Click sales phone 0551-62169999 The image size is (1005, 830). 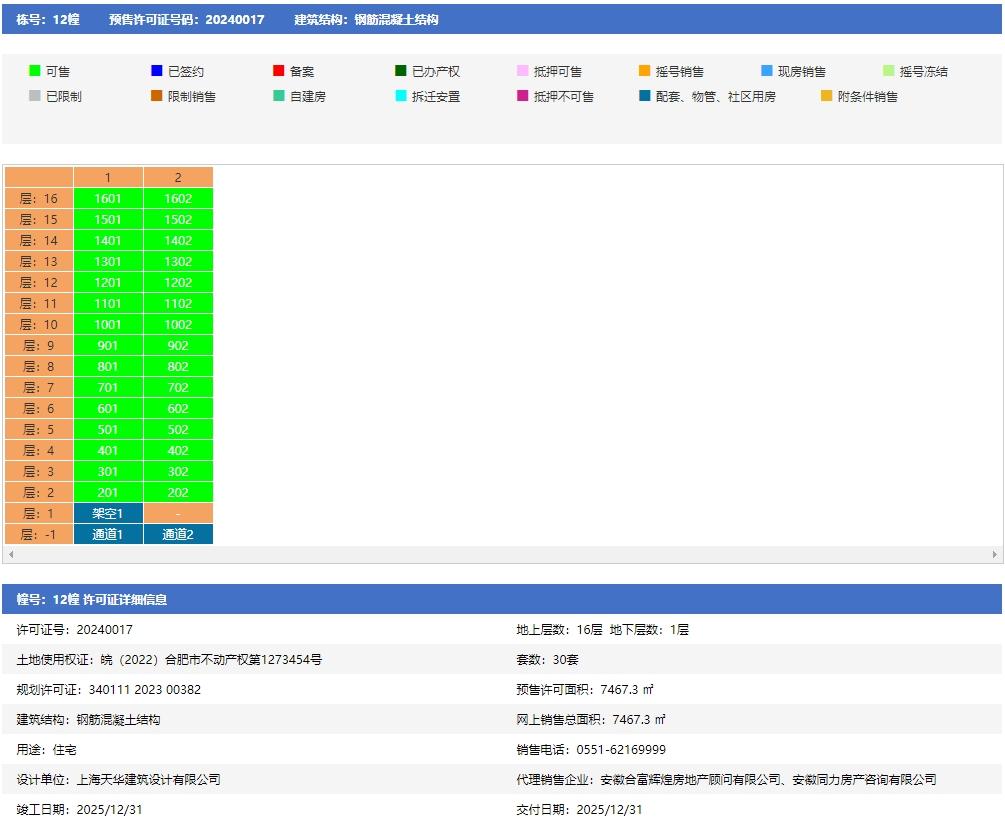click(x=621, y=749)
